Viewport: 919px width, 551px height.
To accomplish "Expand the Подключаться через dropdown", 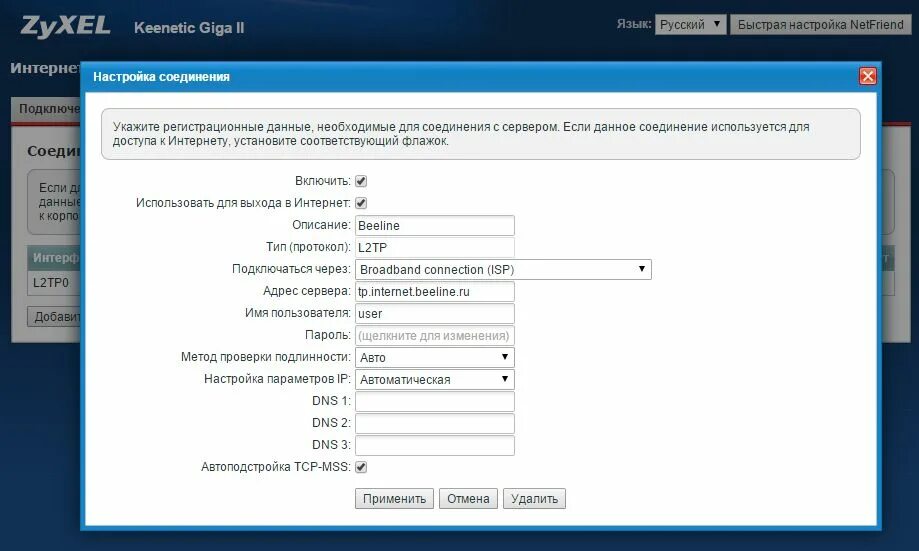I will [503, 270].
